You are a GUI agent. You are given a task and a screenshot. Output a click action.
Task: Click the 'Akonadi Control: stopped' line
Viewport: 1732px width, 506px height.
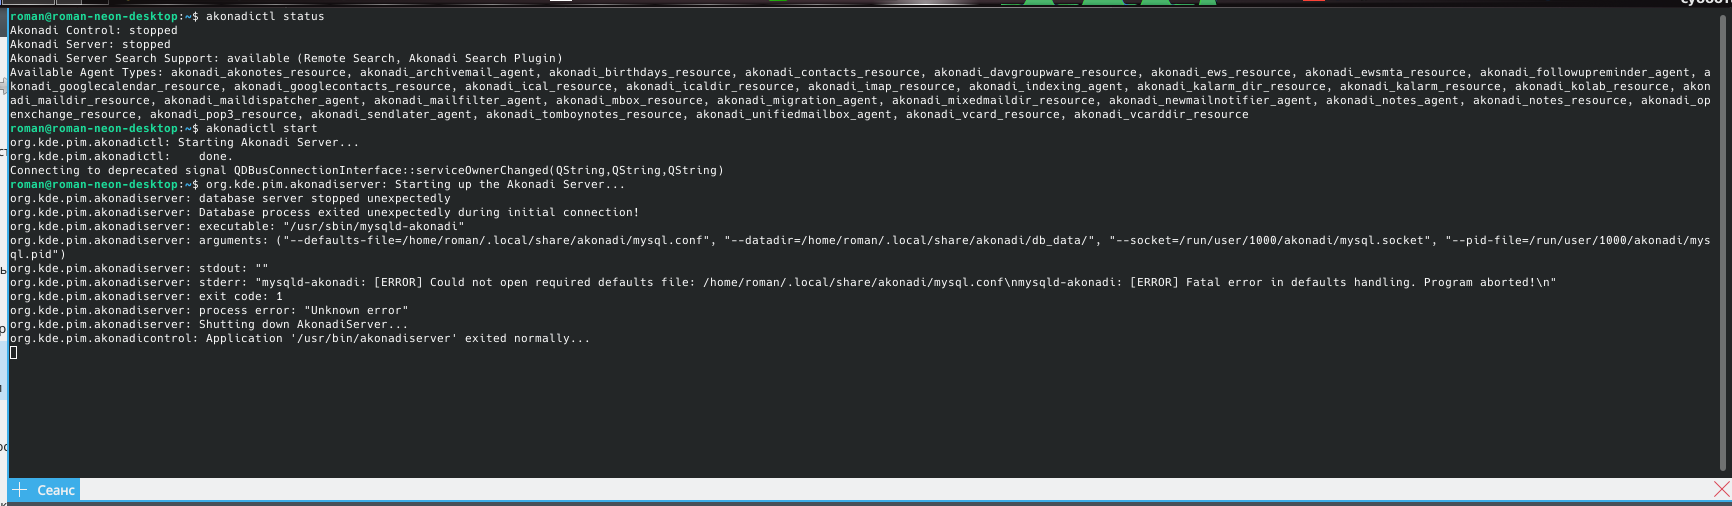[x=94, y=31]
